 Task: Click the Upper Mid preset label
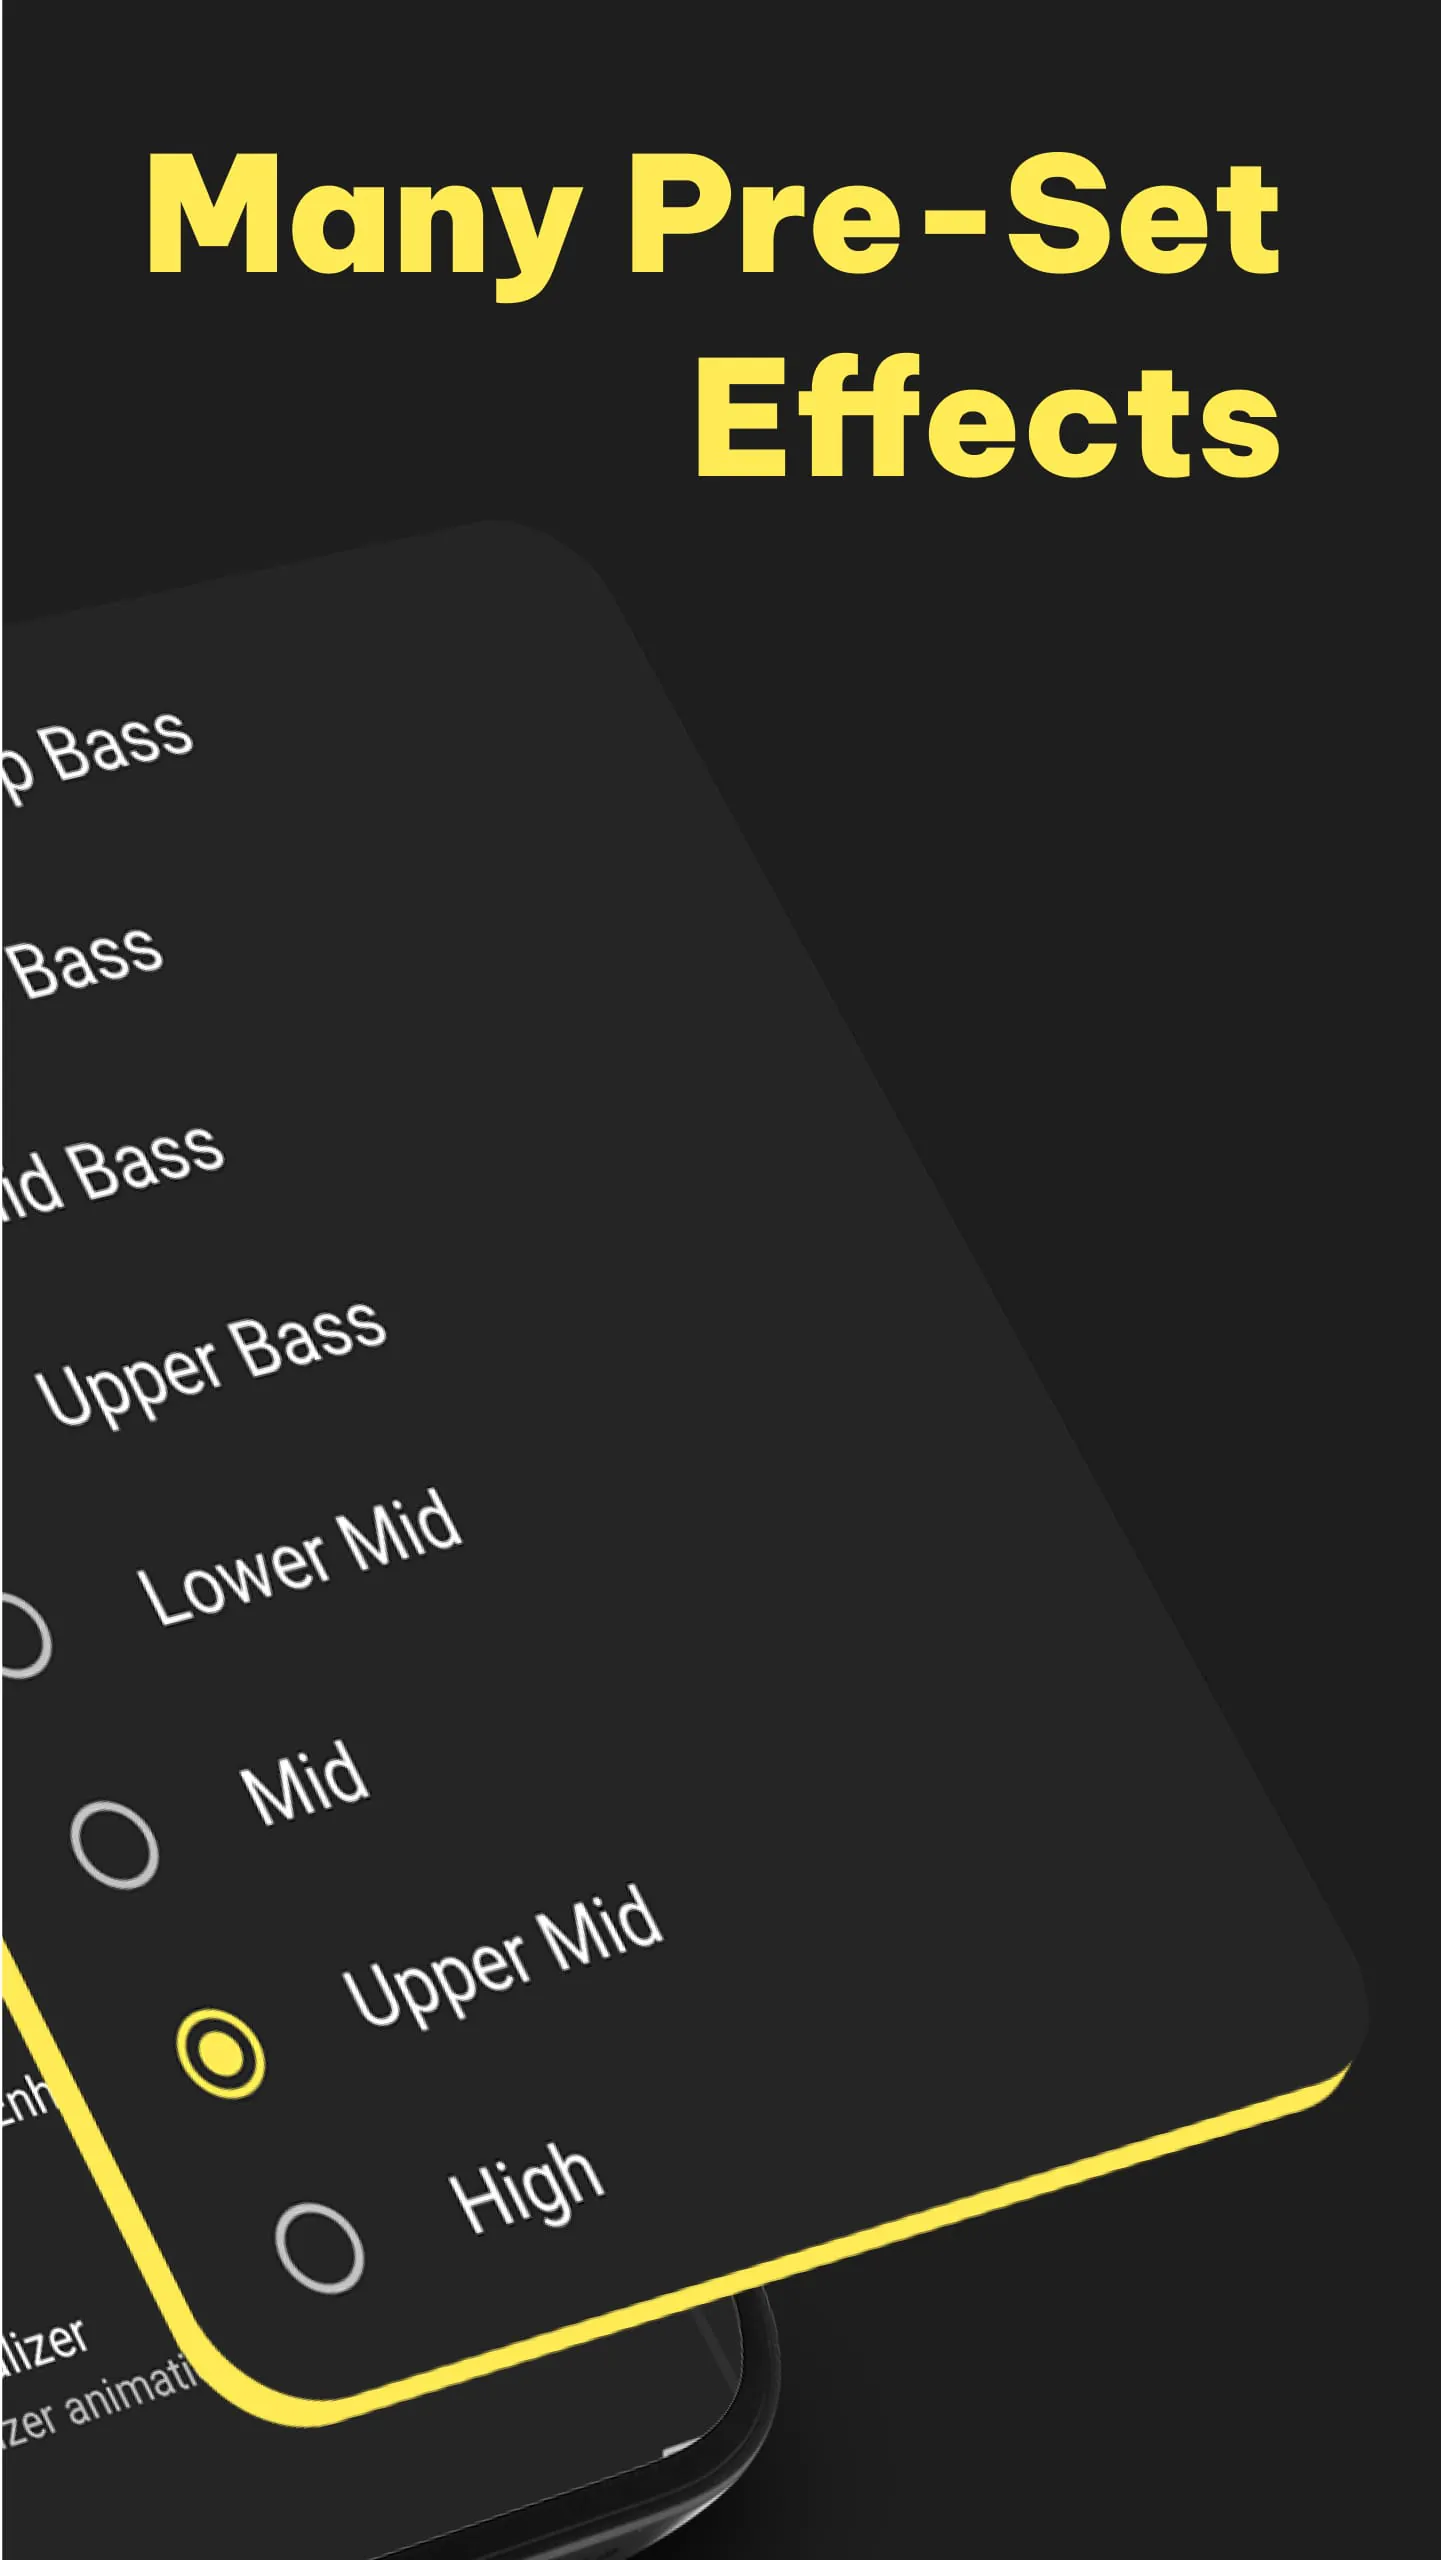click(502, 1957)
